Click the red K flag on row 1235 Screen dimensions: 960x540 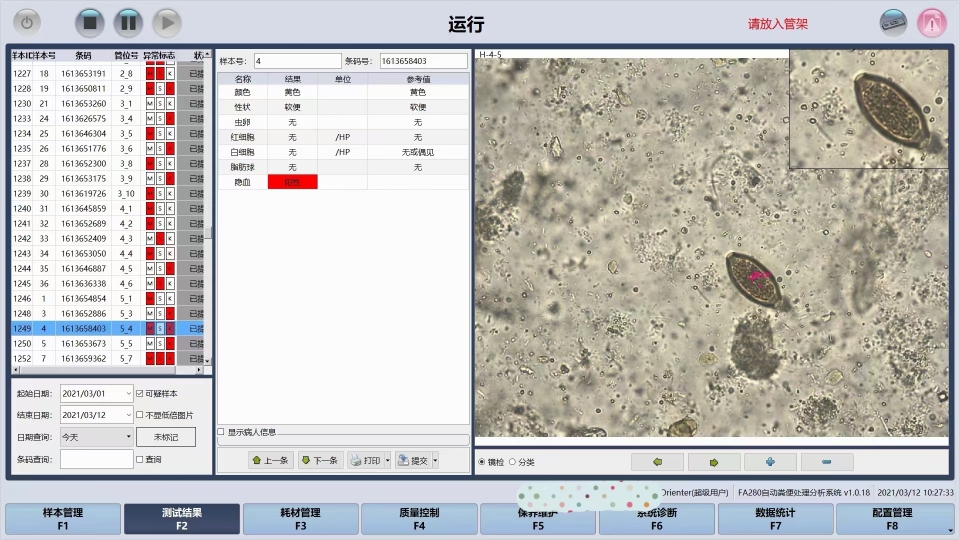(x=170, y=149)
